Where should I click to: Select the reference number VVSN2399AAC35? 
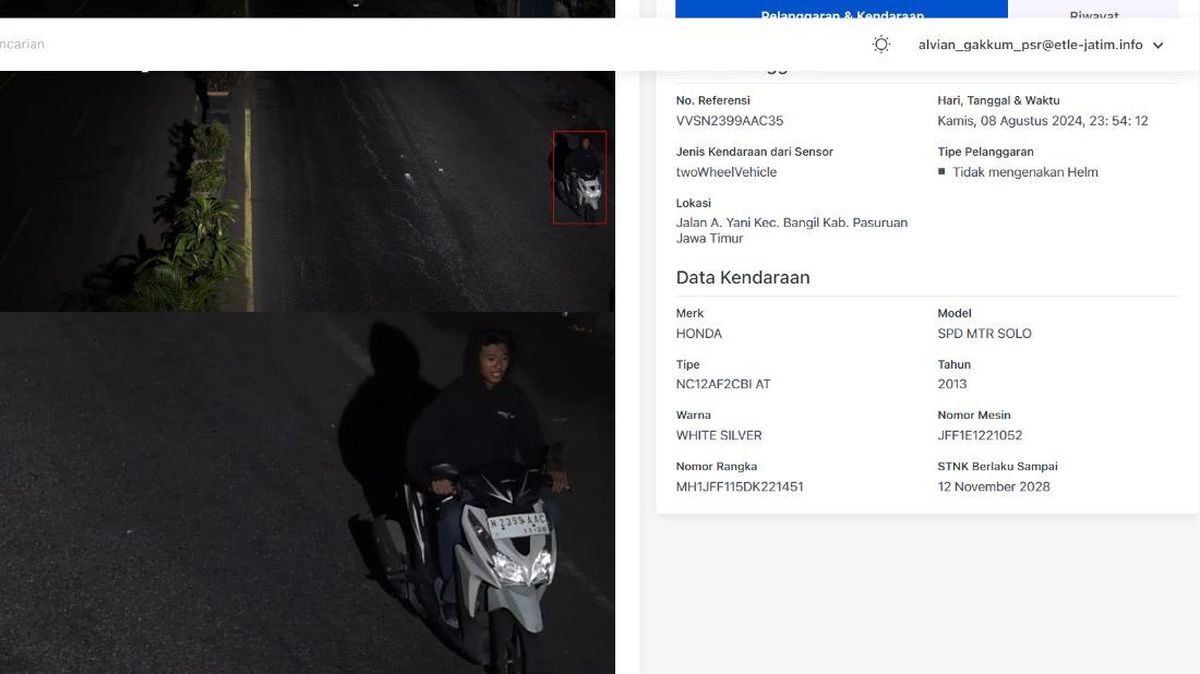click(x=730, y=120)
